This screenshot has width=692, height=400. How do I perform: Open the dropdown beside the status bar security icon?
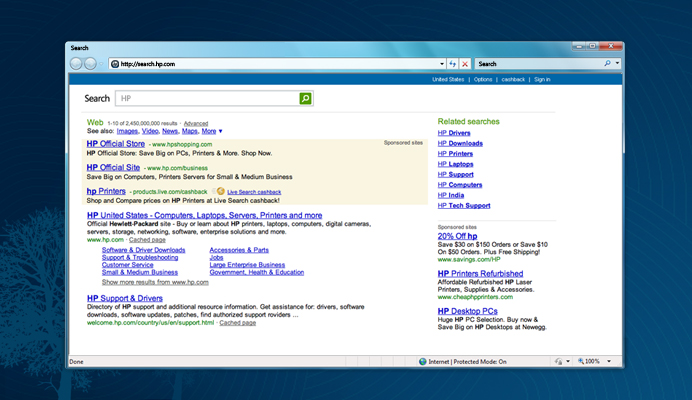pos(568,361)
